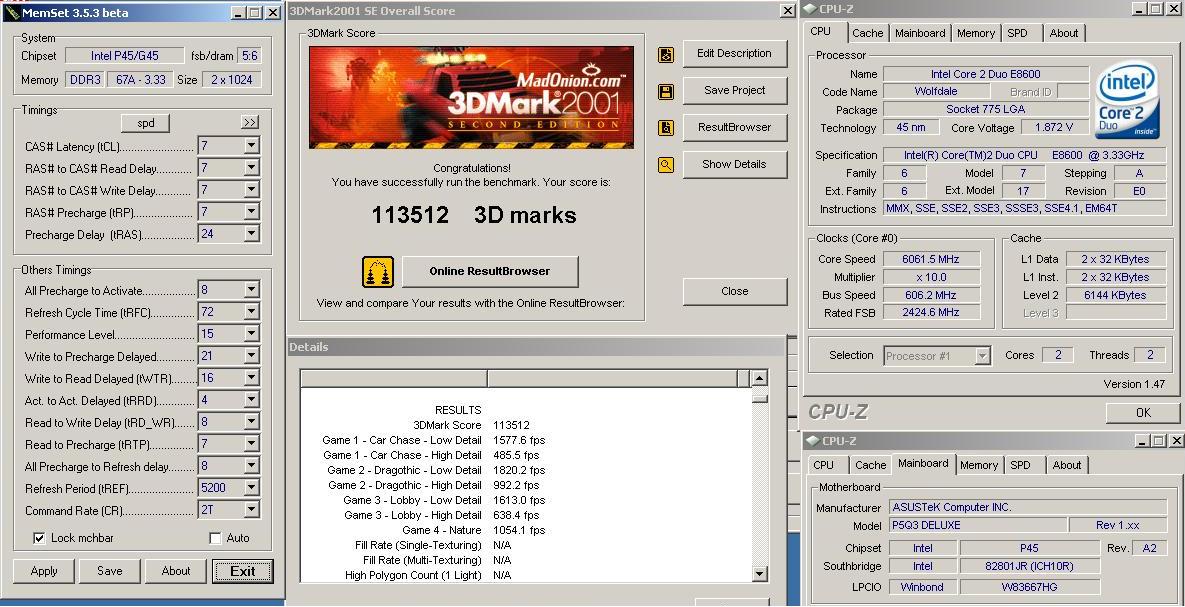This screenshot has width=1185, height=607.
Task: Click Apply in MemSet
Action: pyautogui.click(x=44, y=571)
